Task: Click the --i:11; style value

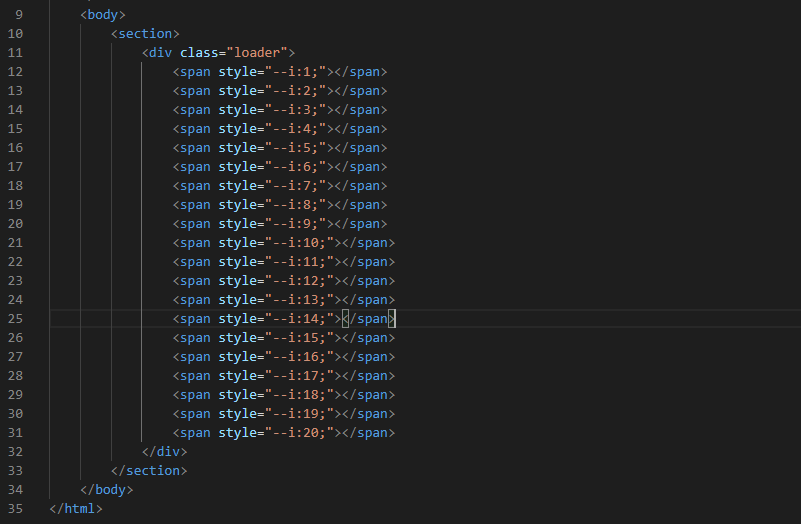Action: point(299,261)
